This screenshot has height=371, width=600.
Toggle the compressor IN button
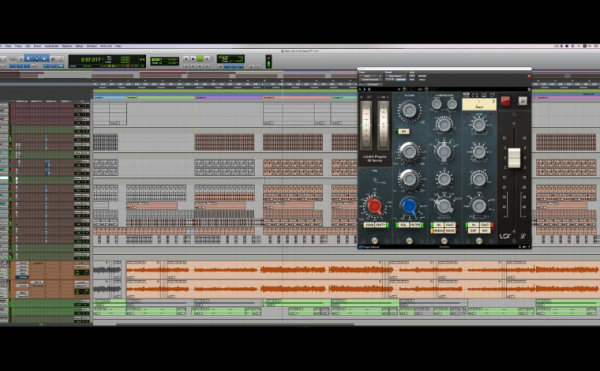[439, 225]
